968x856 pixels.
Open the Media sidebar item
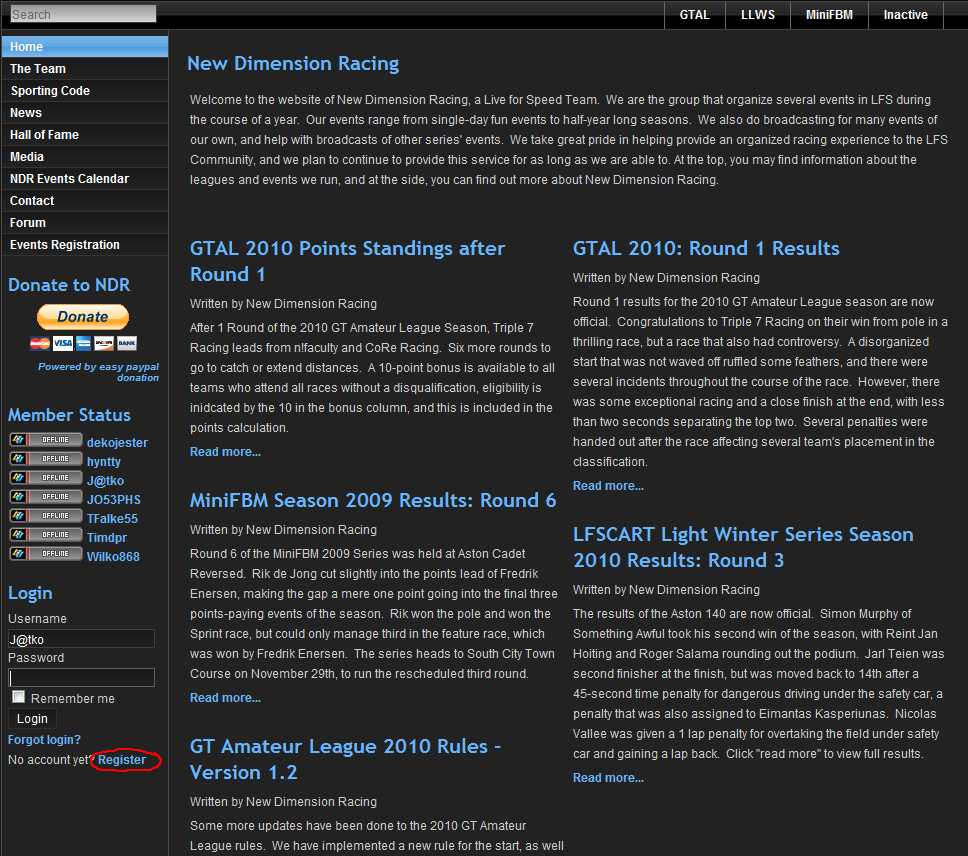coord(85,157)
